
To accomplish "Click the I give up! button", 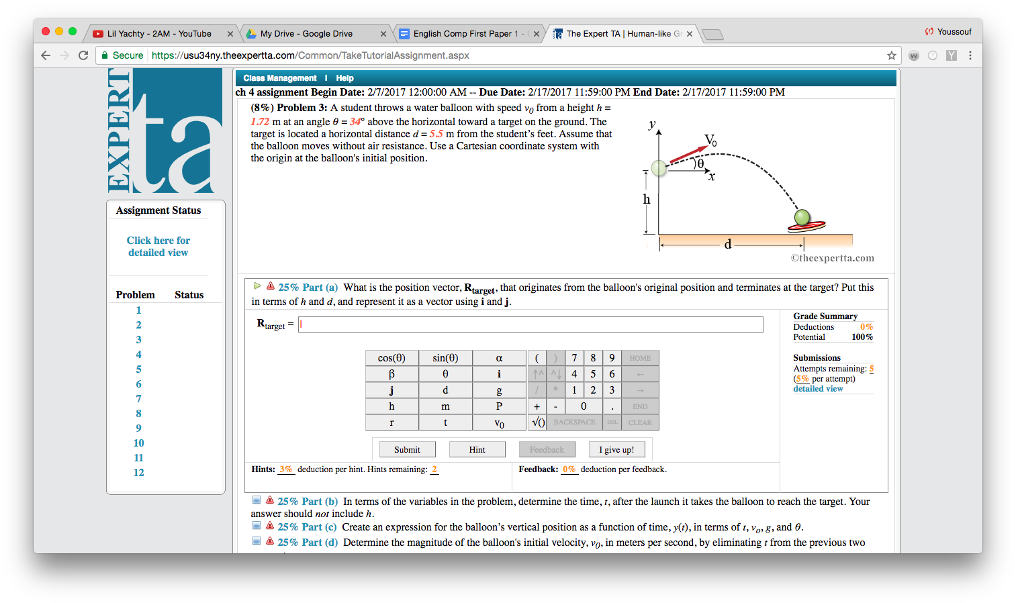I will (616, 450).
